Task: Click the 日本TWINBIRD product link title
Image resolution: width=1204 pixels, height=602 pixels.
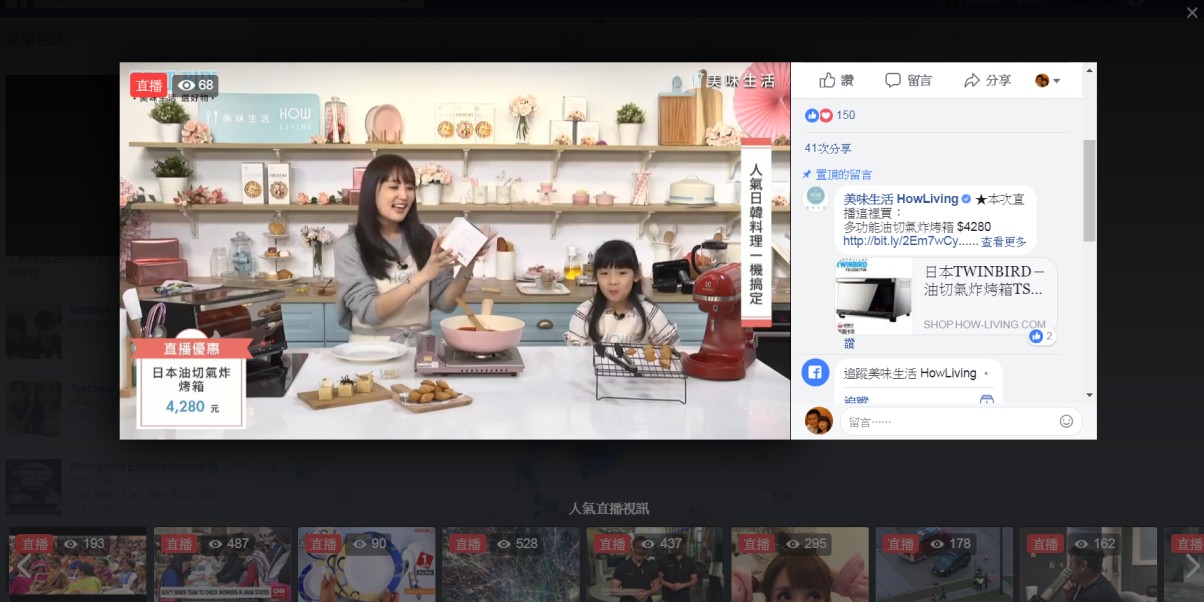Action: 984,281
